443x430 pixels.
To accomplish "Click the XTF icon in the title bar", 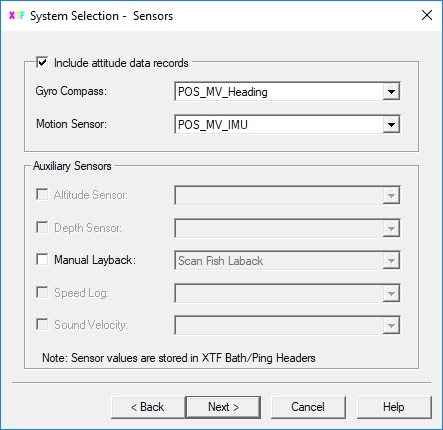I will click(16, 16).
